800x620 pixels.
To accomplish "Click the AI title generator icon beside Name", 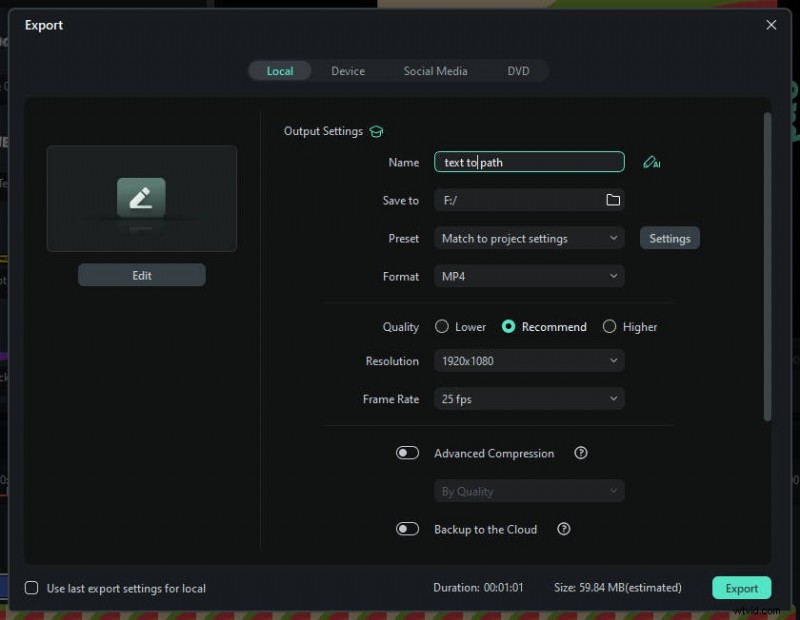I will point(651,161).
